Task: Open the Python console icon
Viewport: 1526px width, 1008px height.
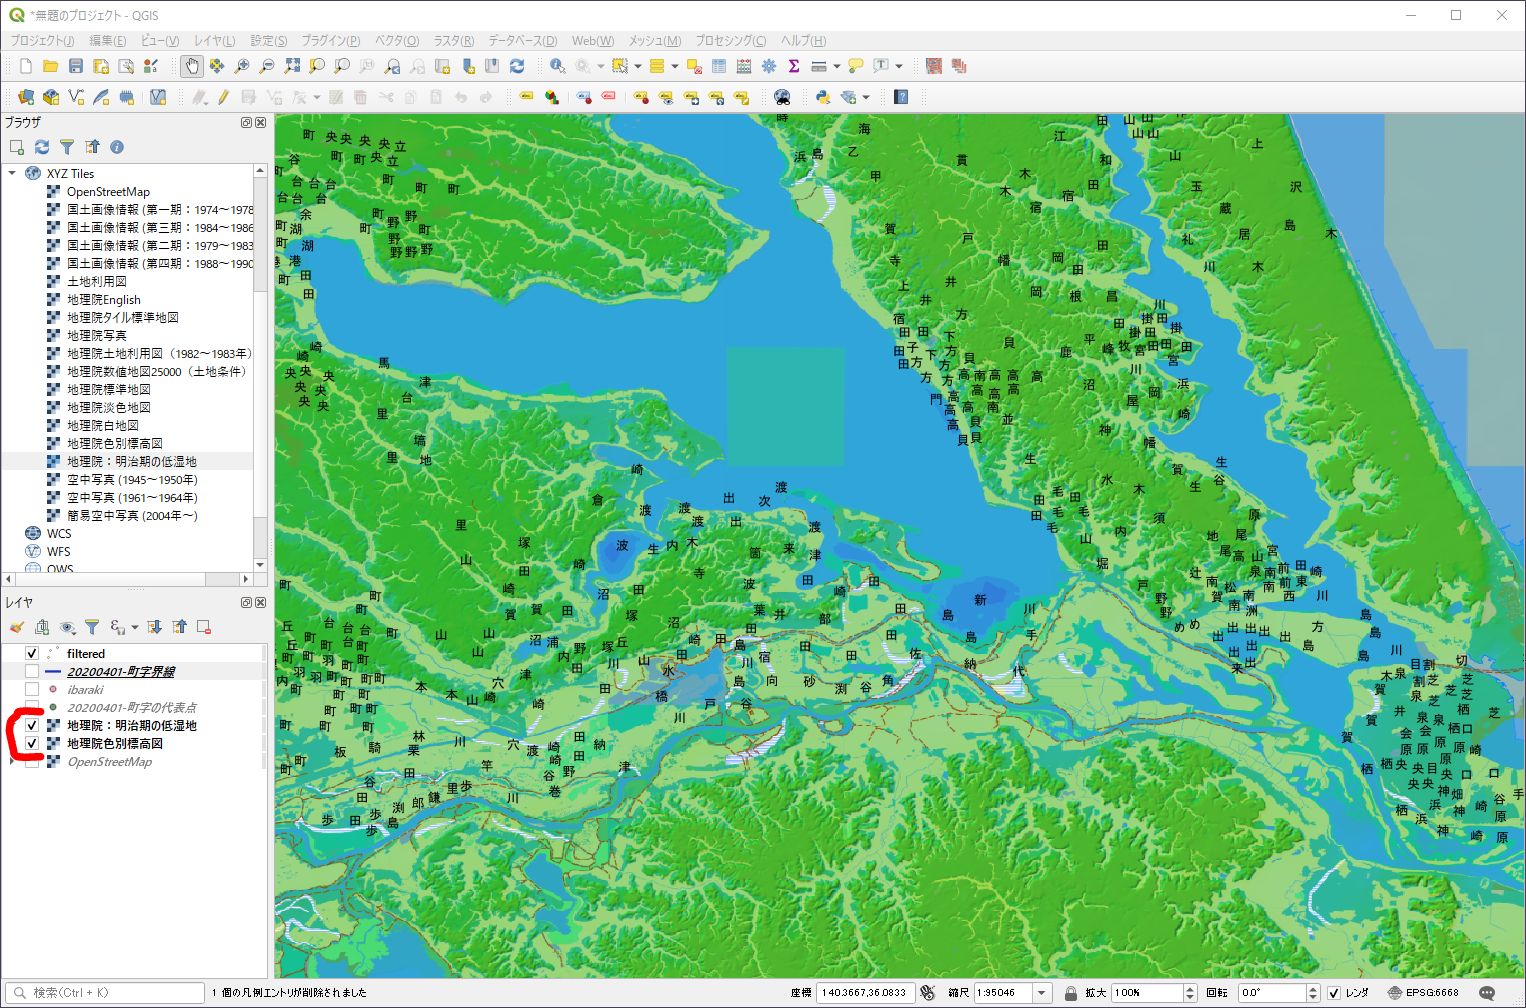Action: 822,97
